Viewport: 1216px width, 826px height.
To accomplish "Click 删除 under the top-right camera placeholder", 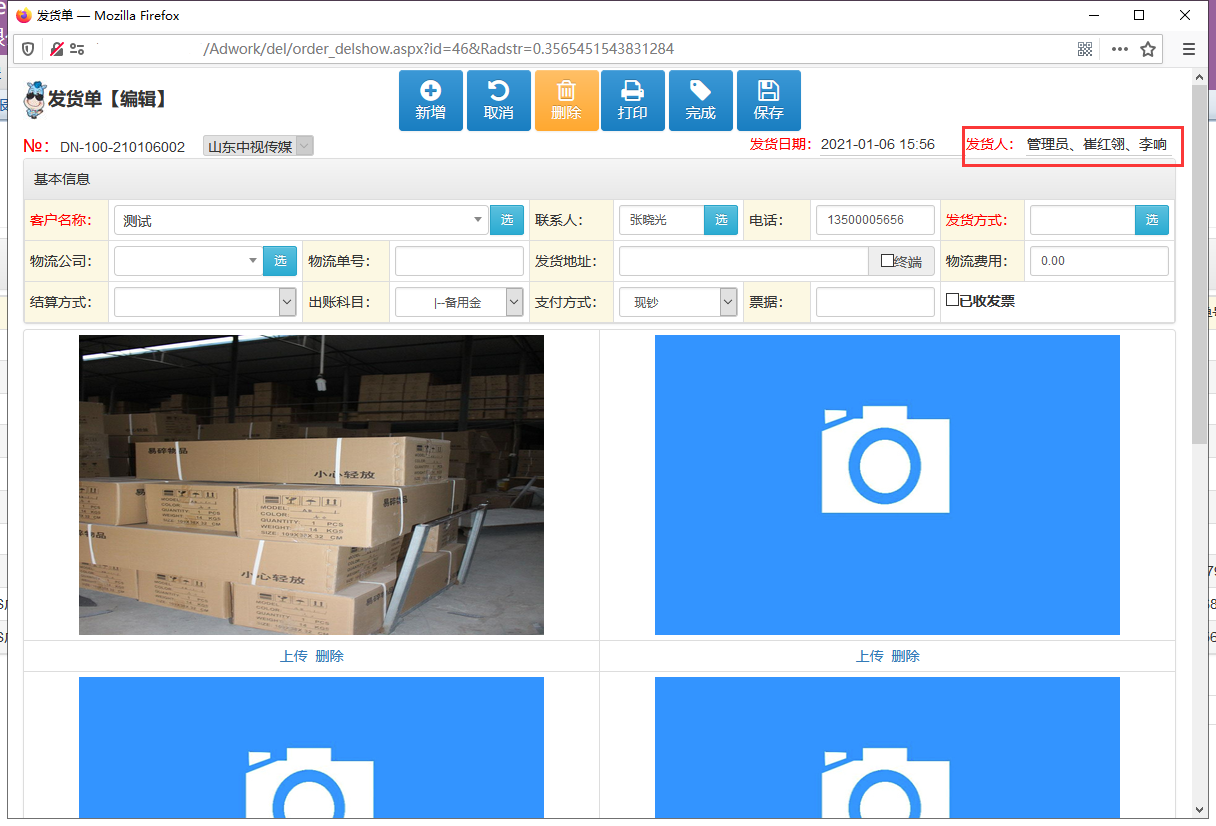I will tap(906, 656).
